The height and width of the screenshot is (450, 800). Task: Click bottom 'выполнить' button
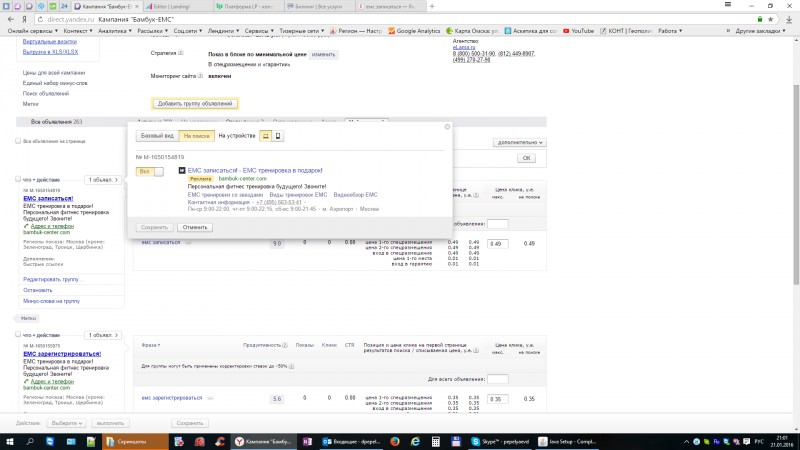click(x=110, y=423)
